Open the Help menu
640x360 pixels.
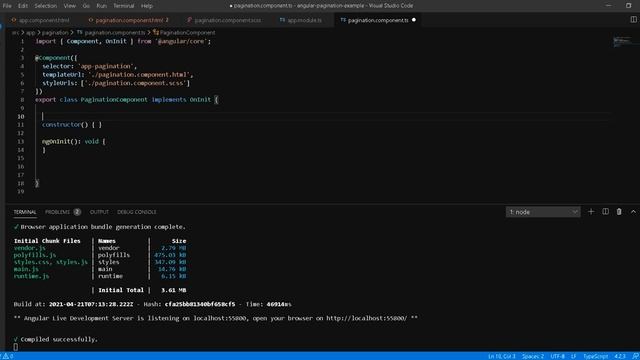147,6
